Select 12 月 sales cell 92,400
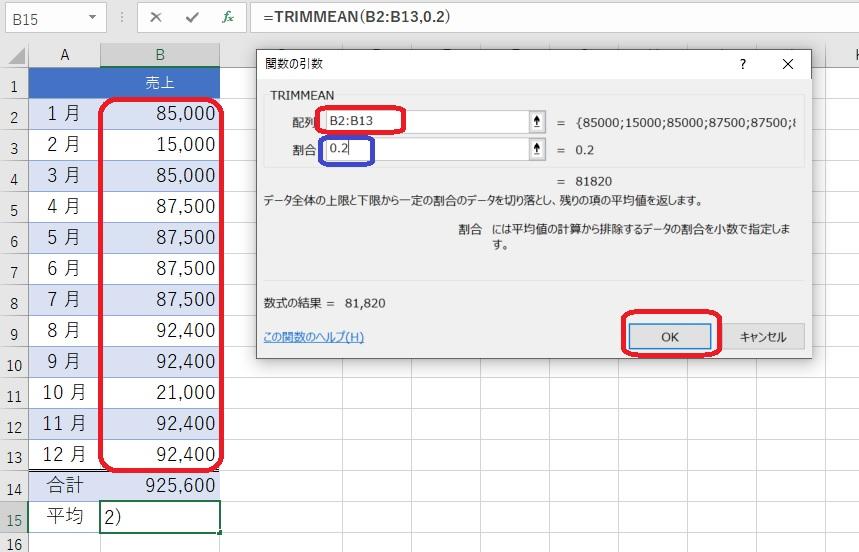This screenshot has height=552, width=859. tap(160, 455)
